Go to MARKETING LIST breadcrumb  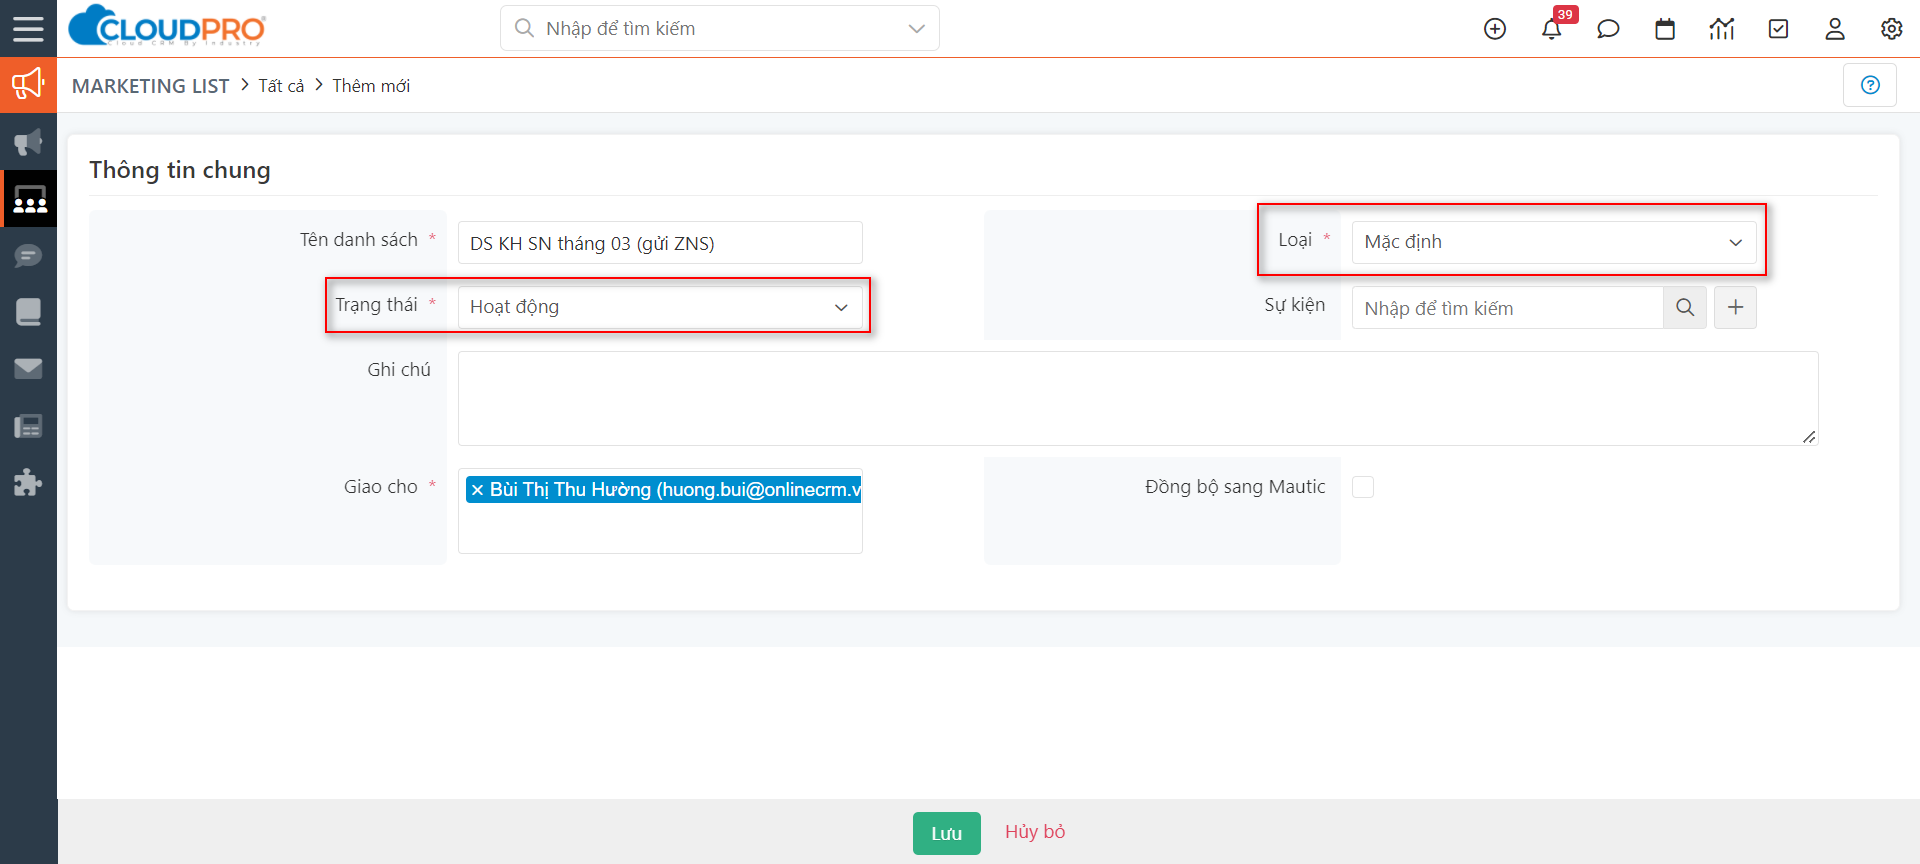click(151, 86)
